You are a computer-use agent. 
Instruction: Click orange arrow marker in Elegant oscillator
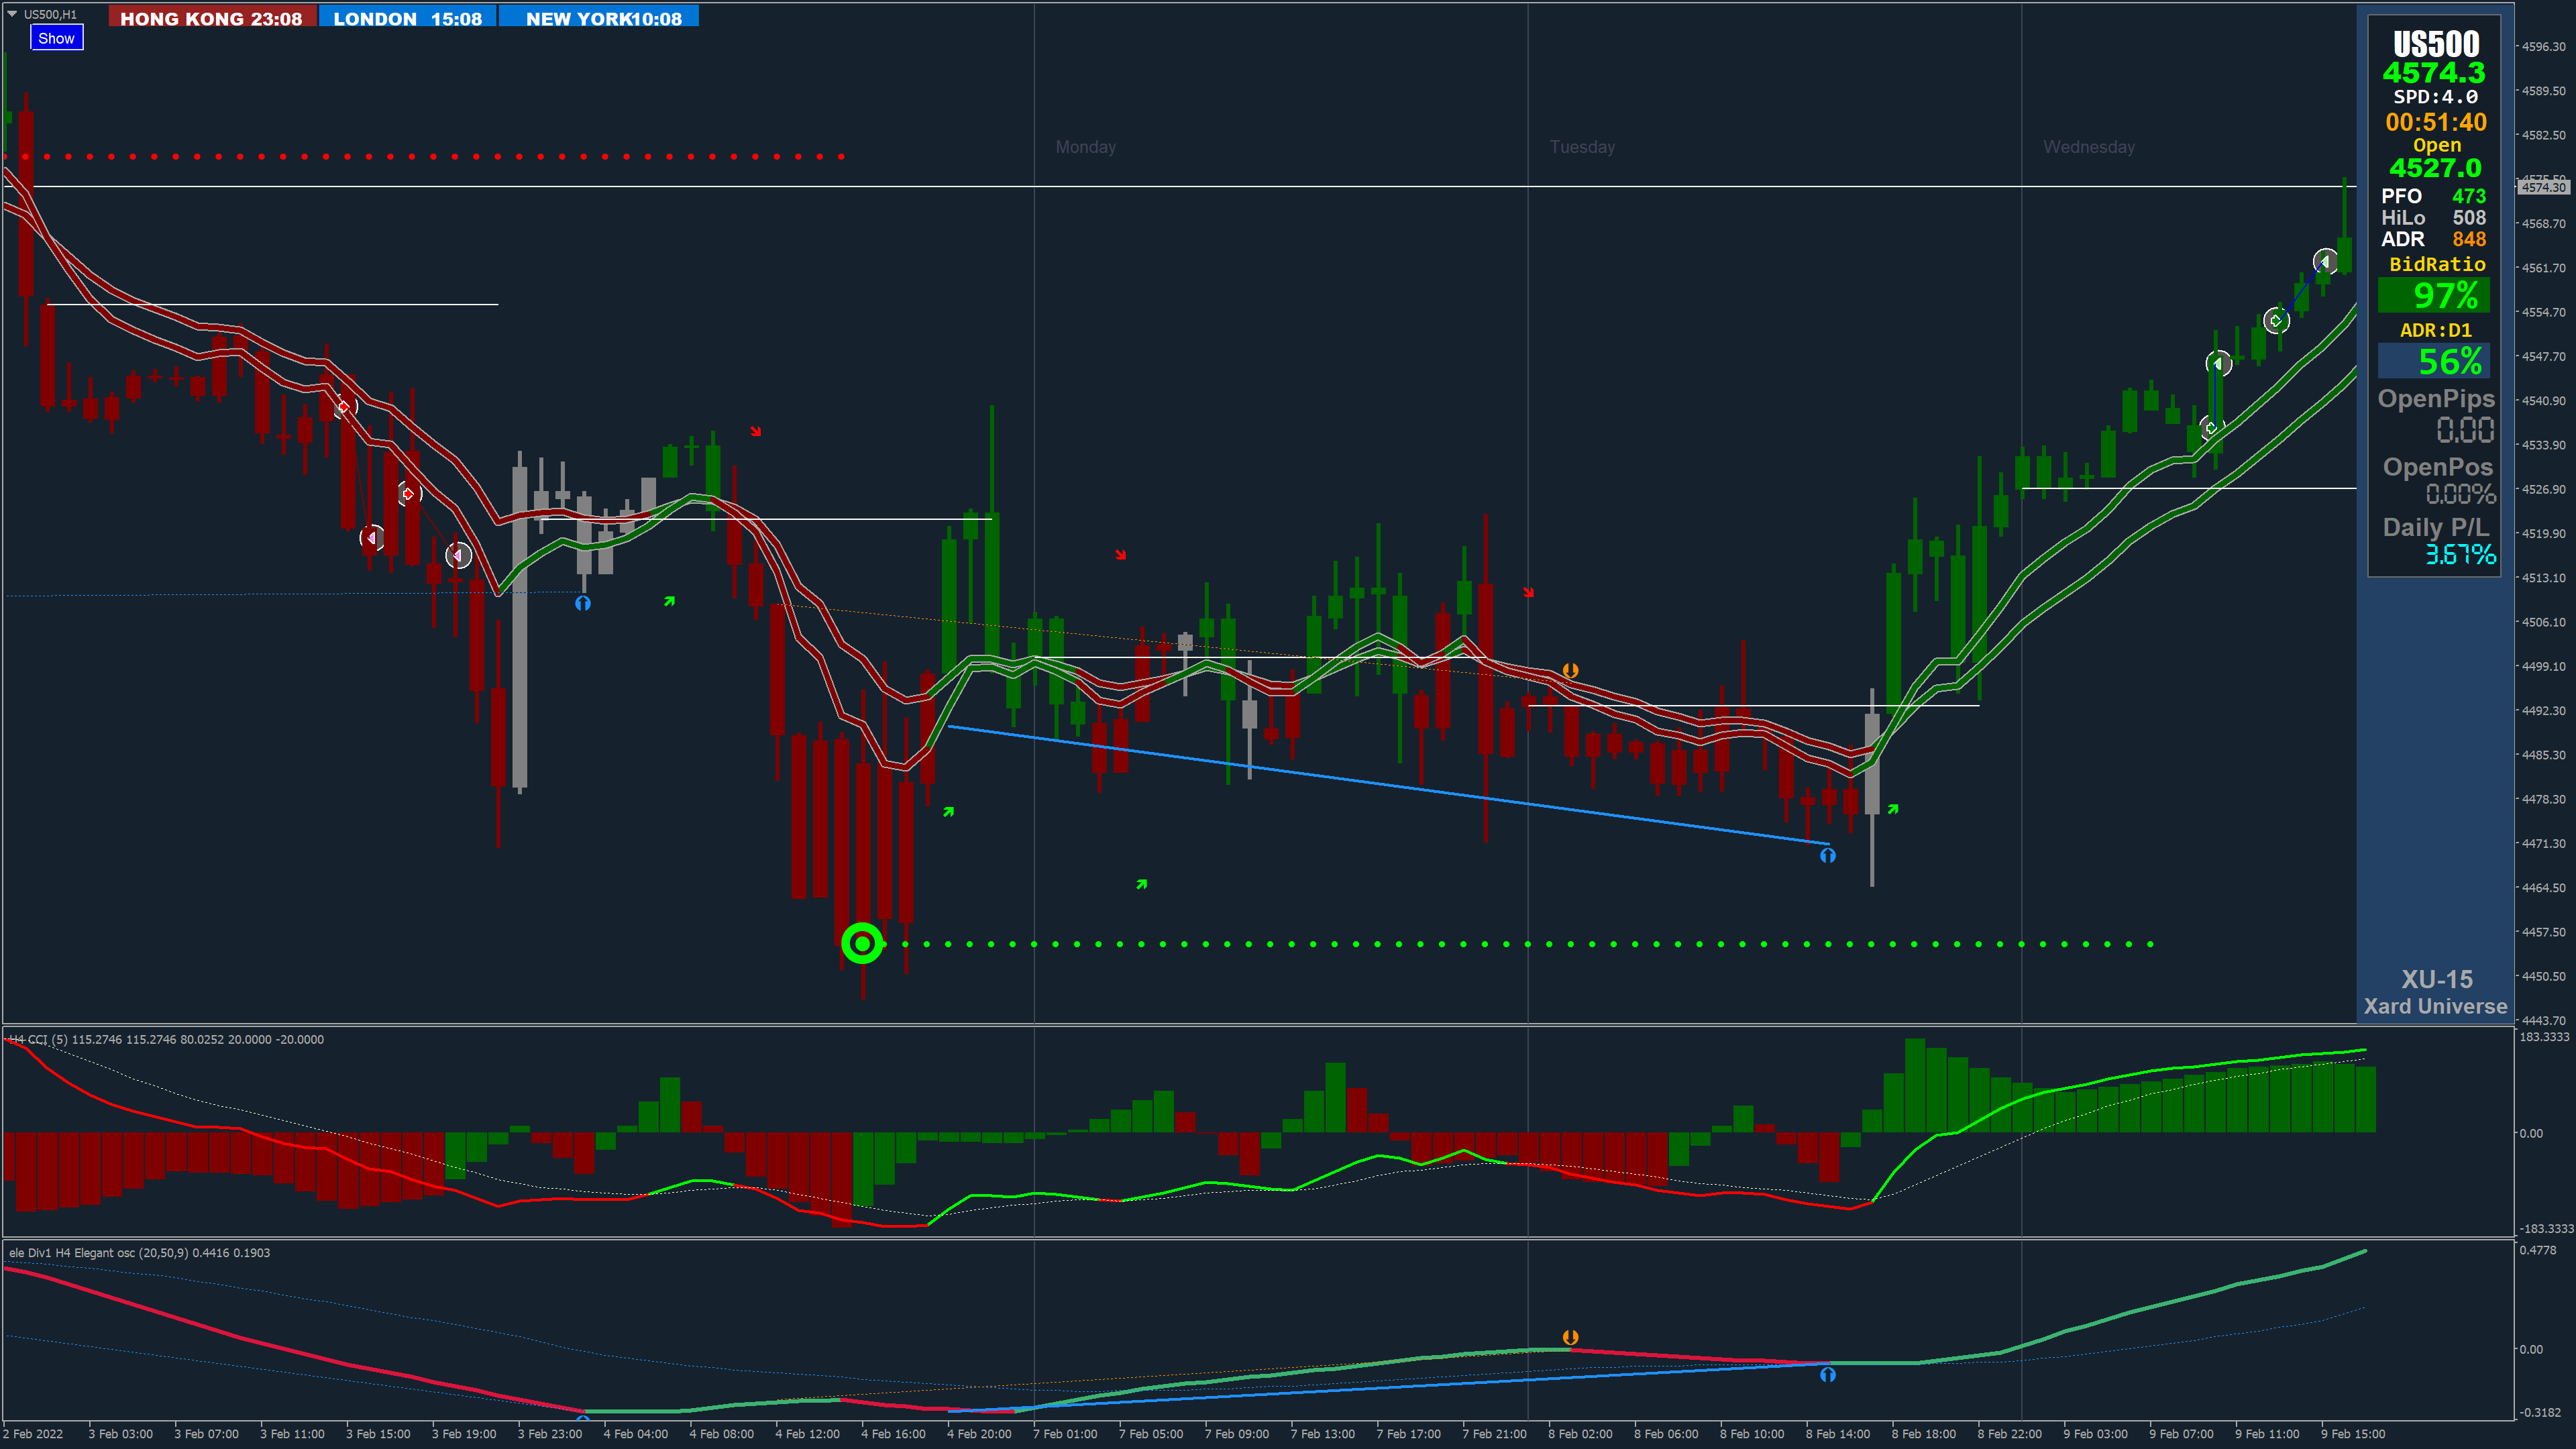(x=1570, y=1337)
